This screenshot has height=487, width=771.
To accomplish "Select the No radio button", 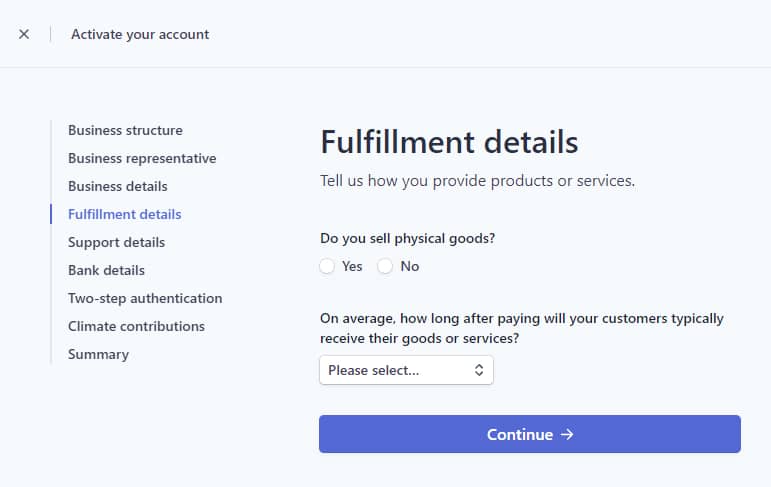I will click(385, 266).
